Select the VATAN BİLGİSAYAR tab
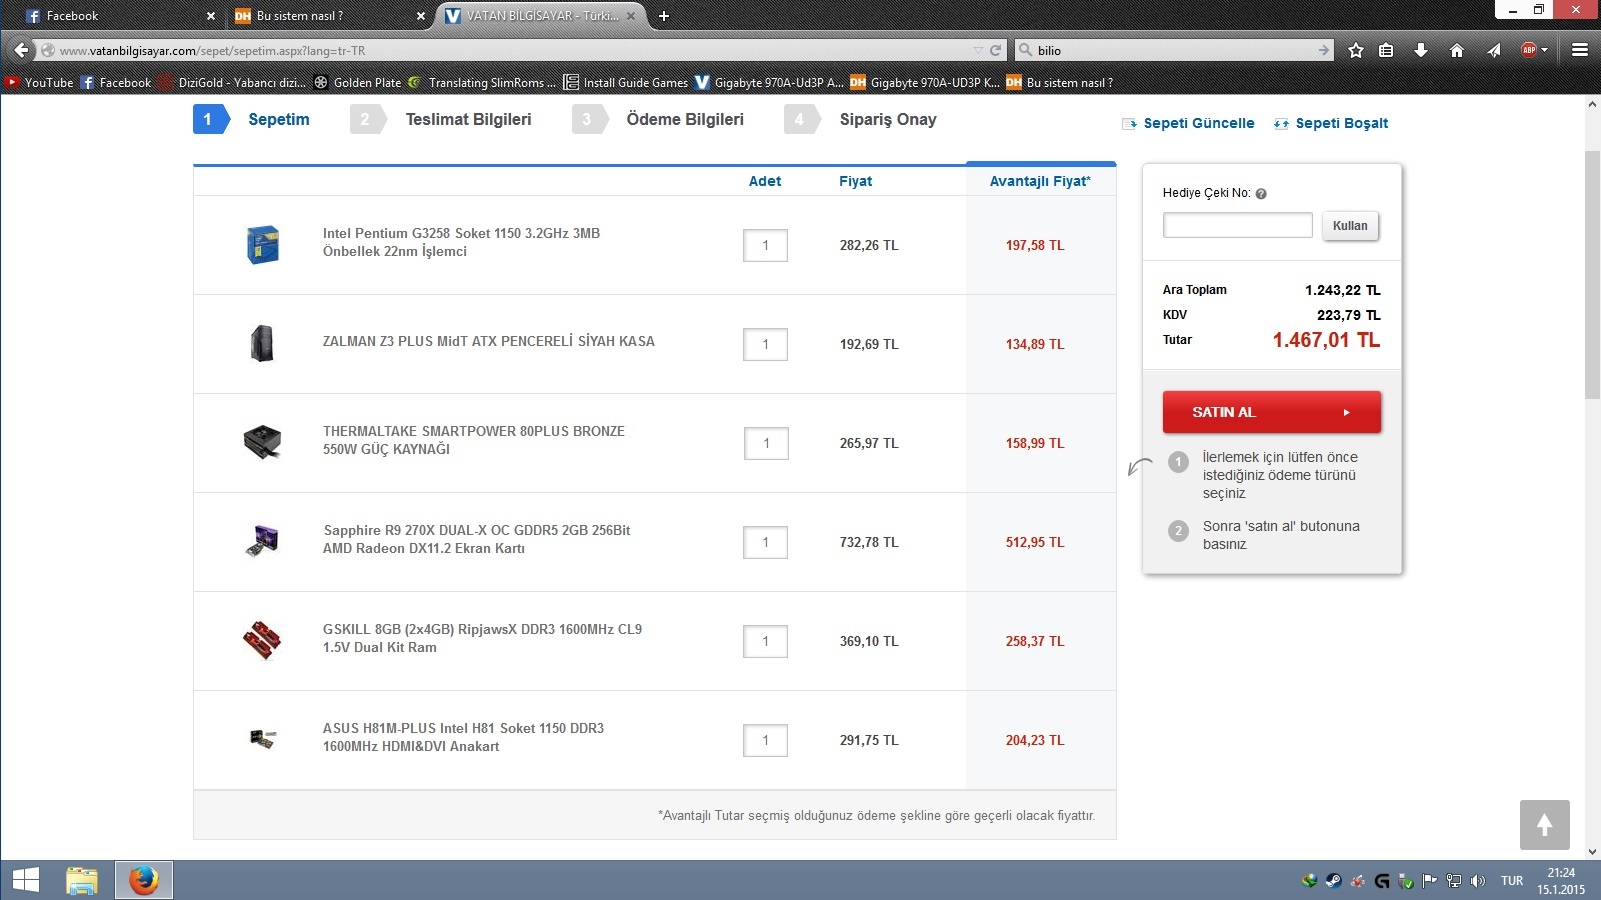Screen dimensions: 1601x900 coord(540,16)
